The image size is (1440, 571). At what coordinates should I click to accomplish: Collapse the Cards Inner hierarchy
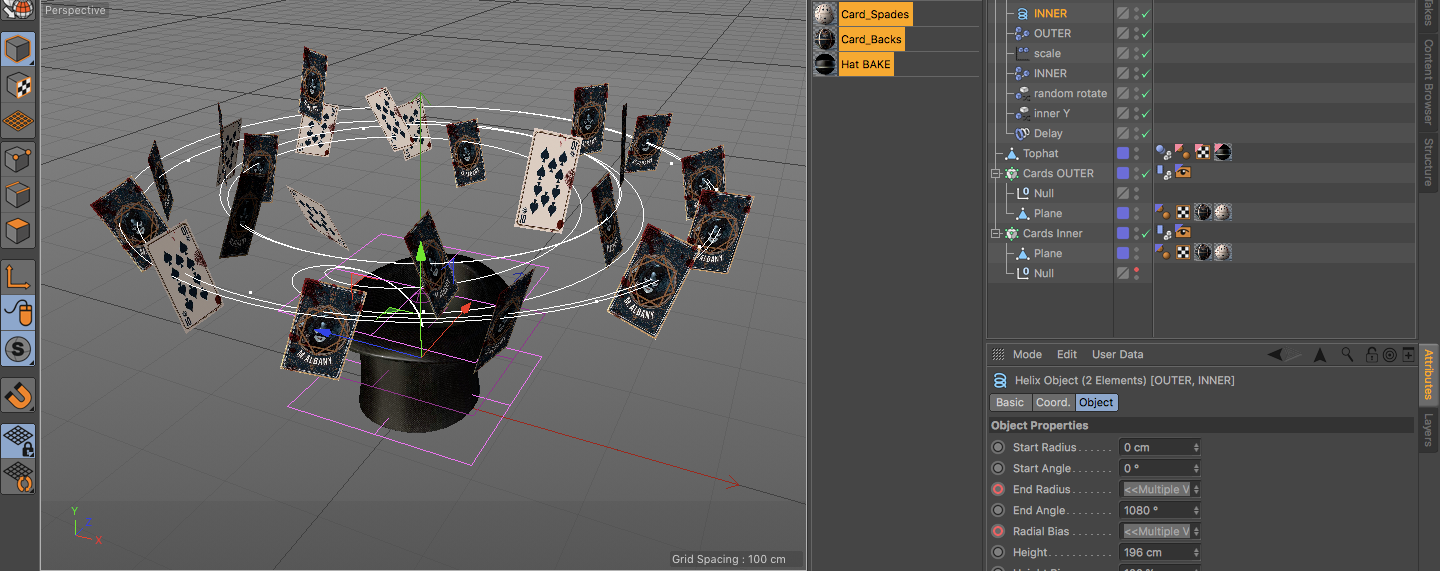pyautogui.click(x=996, y=233)
